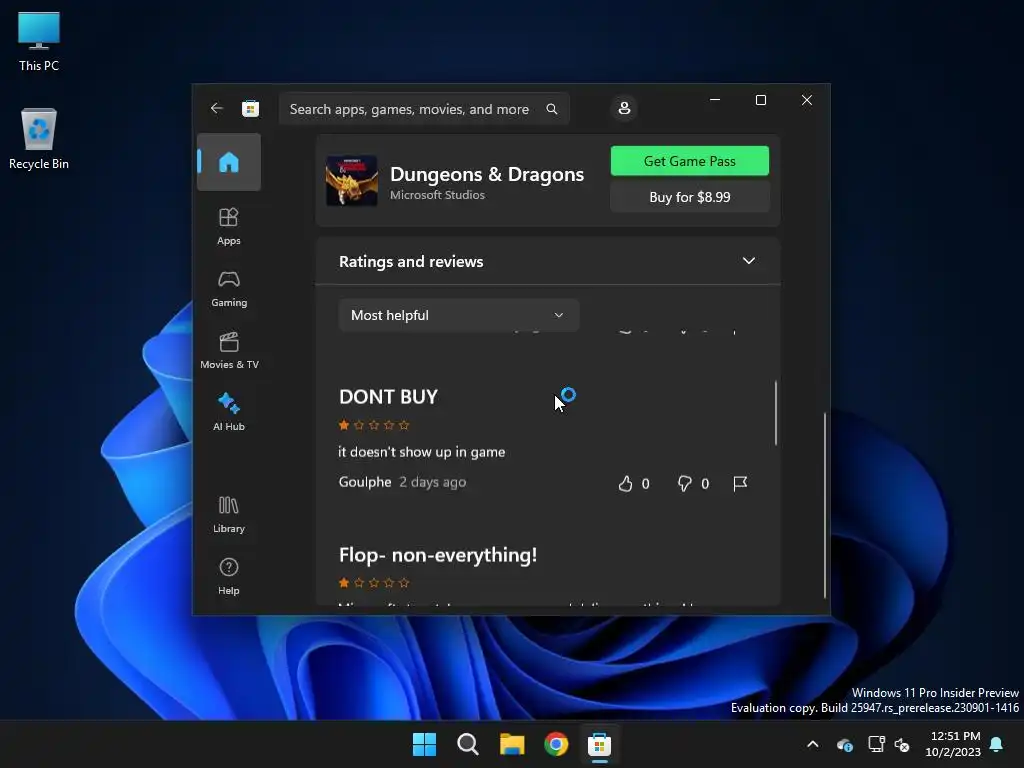Viewport: 1024px width, 768px height.
Task: Click the OneDrive cloud tray icon
Action: tap(844, 744)
